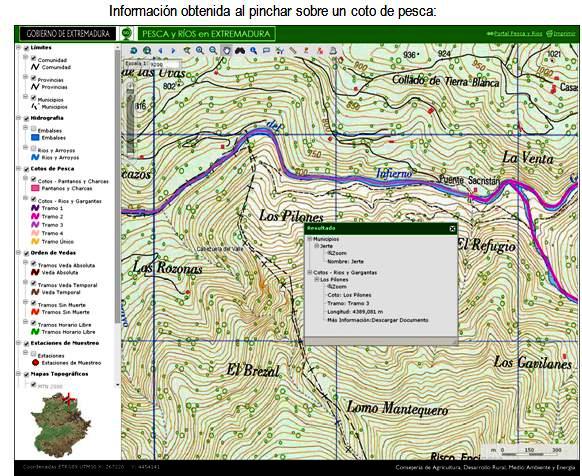Viewport: 582px width, 476px height.
Task: Click the print map toolbar icon
Action: point(333,50)
